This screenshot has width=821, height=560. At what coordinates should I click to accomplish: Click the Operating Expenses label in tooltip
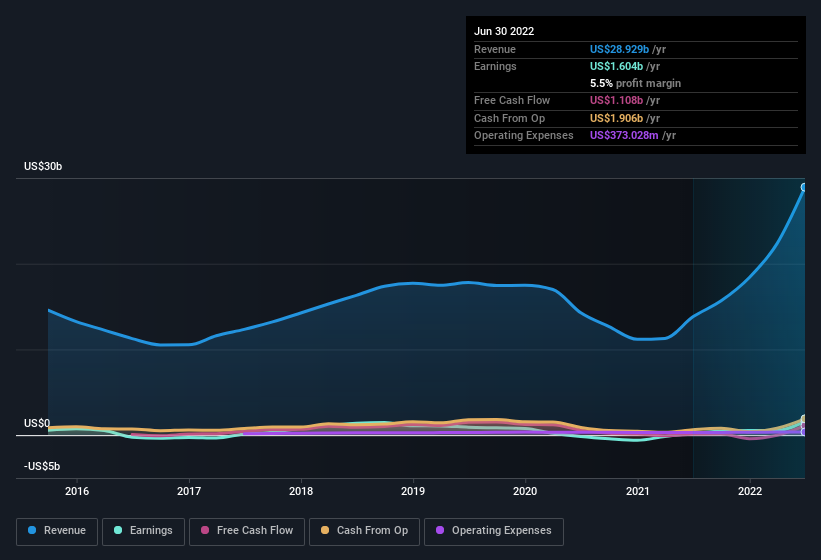click(x=524, y=136)
